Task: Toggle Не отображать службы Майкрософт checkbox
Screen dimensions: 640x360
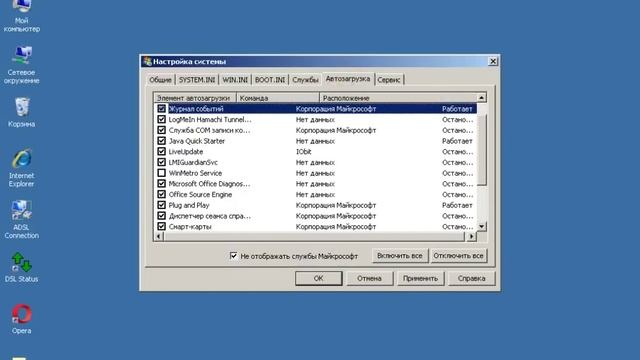Action: (233, 256)
